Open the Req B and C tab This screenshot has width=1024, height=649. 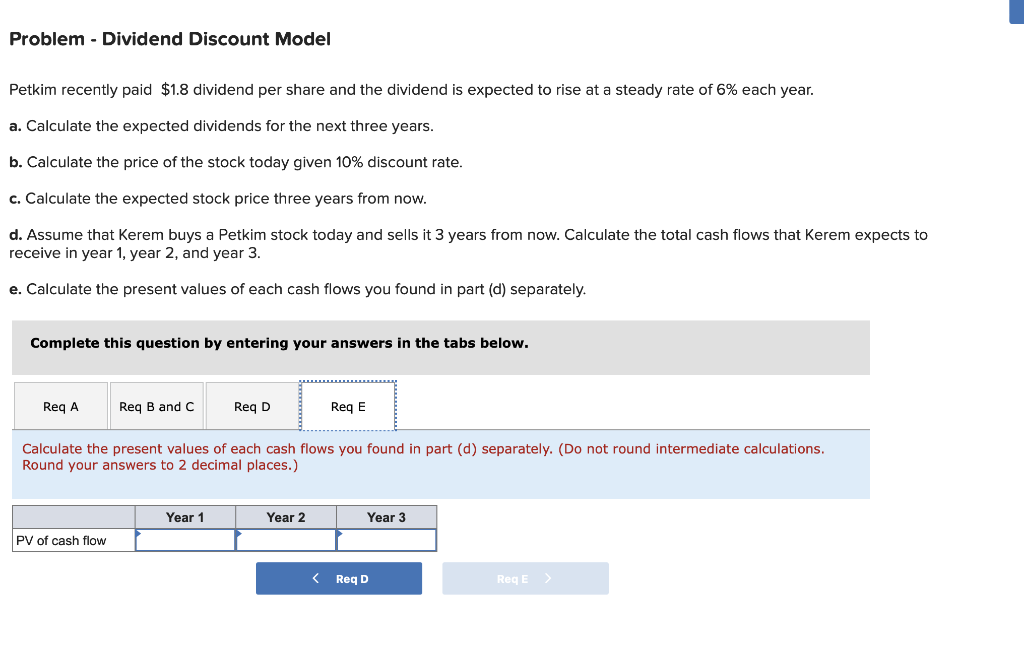(x=156, y=405)
